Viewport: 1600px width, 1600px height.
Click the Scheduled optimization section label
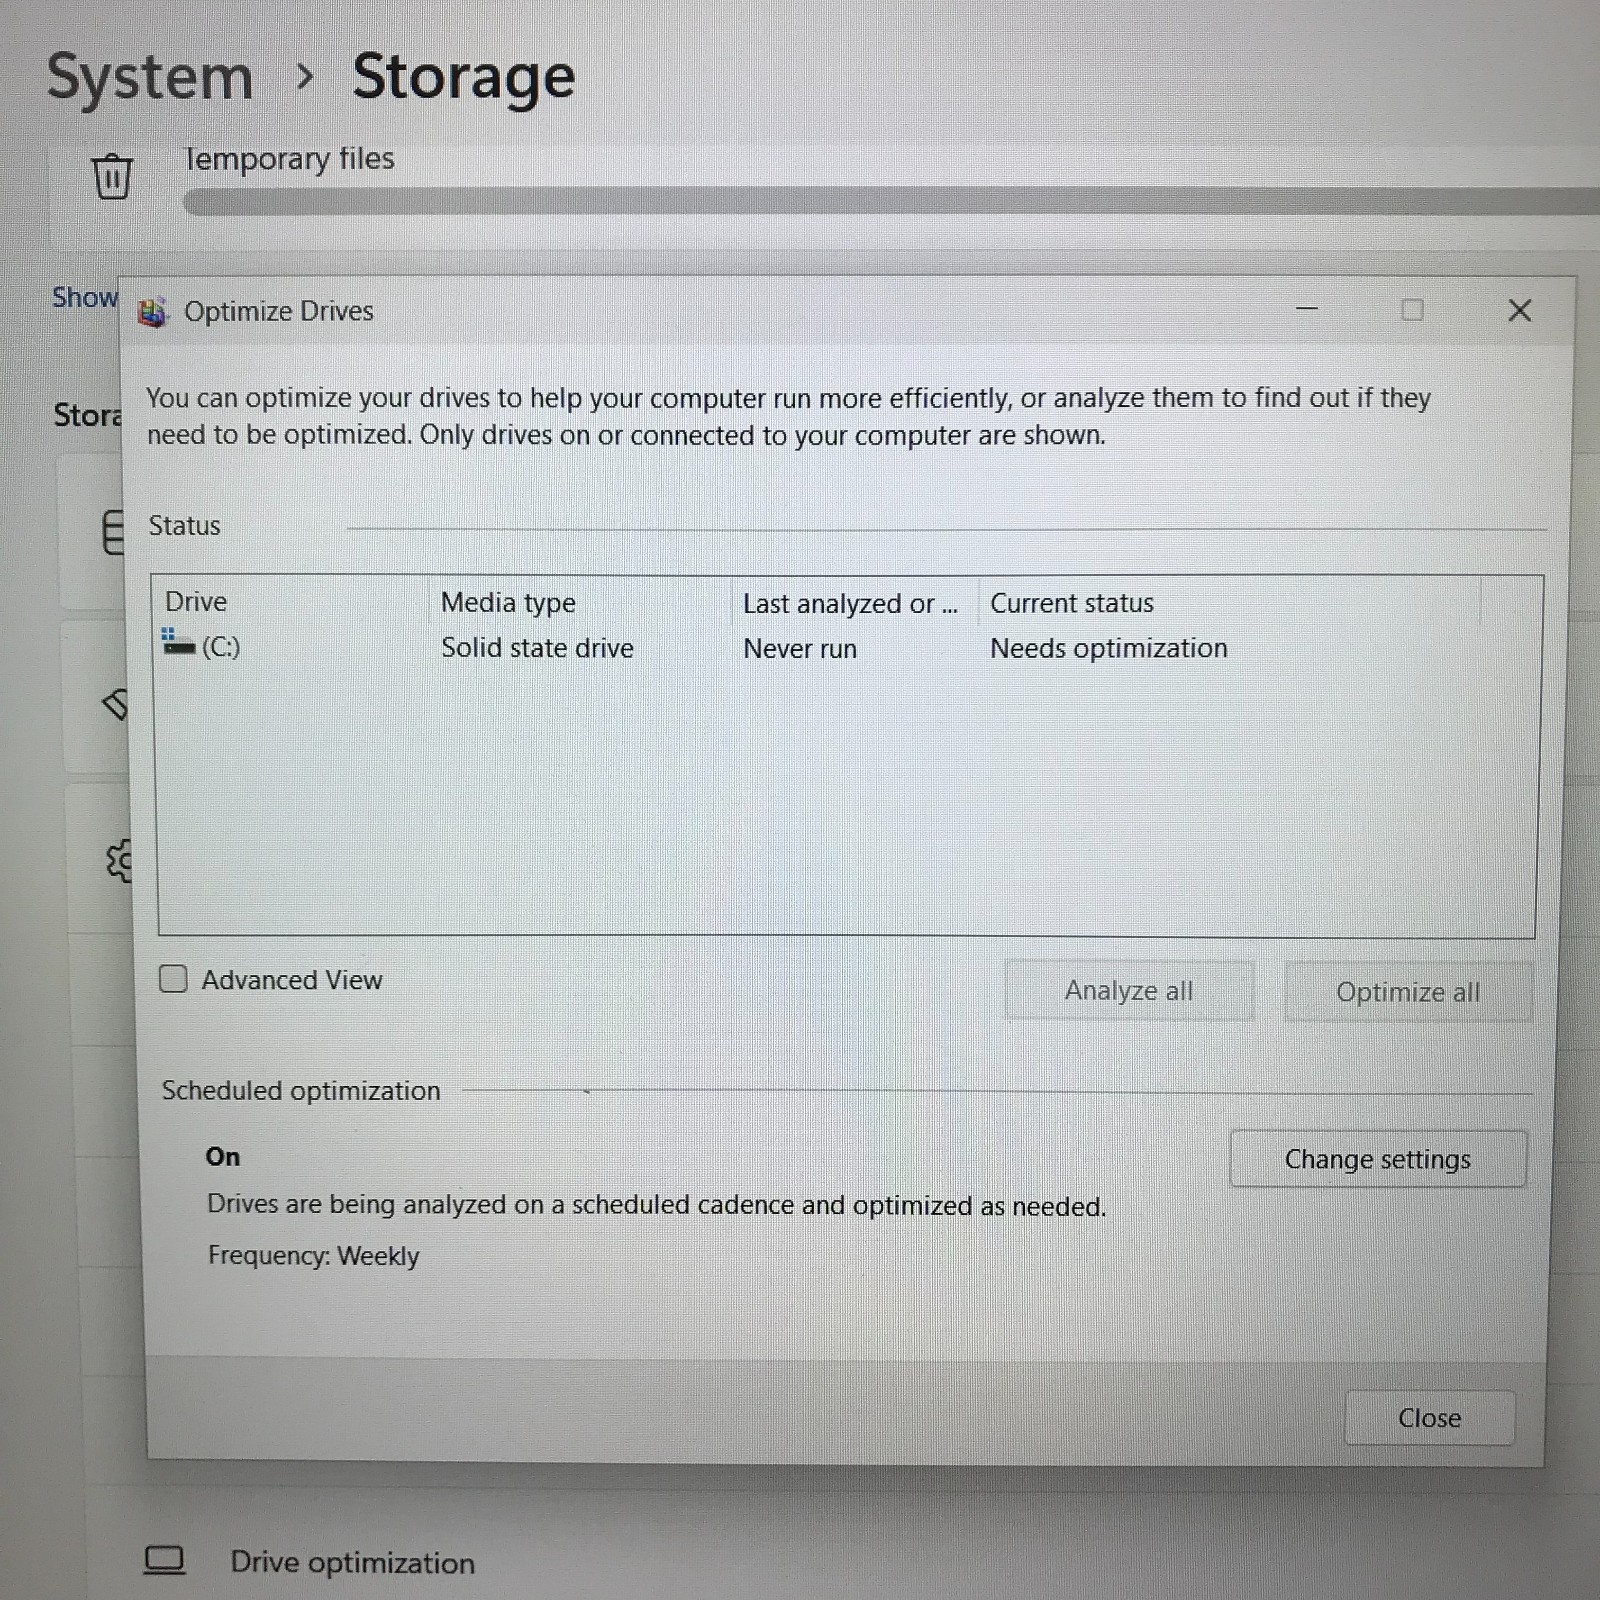coord(301,1090)
